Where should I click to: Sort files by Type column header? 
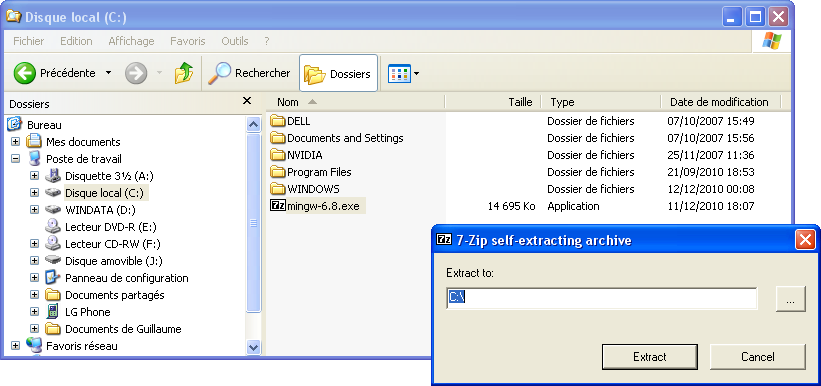(x=601, y=102)
